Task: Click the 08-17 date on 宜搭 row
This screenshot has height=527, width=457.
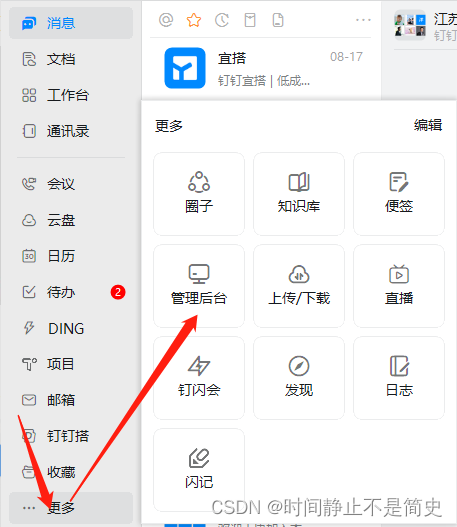Action: tap(346, 57)
